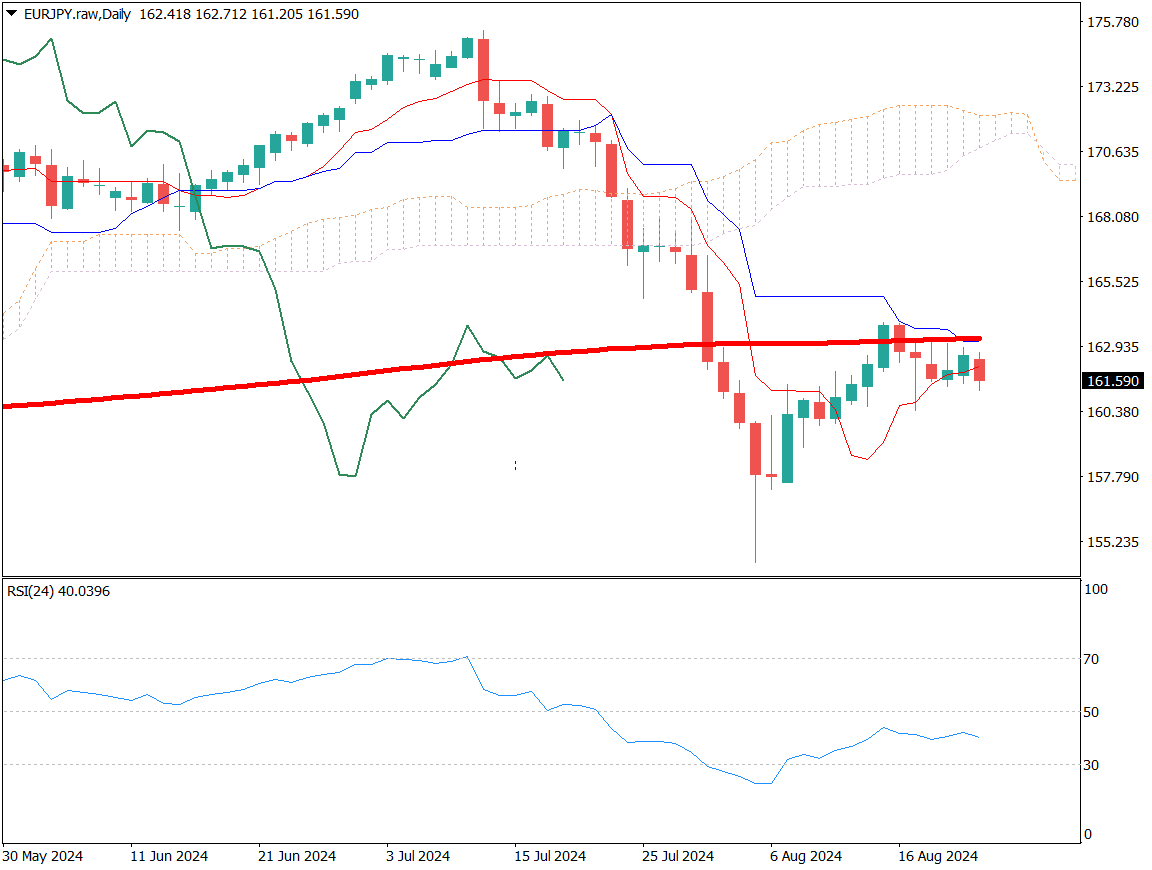The image size is (1152, 870).
Task: Select the 15 Jul 2024 date label
Action: pos(549,857)
